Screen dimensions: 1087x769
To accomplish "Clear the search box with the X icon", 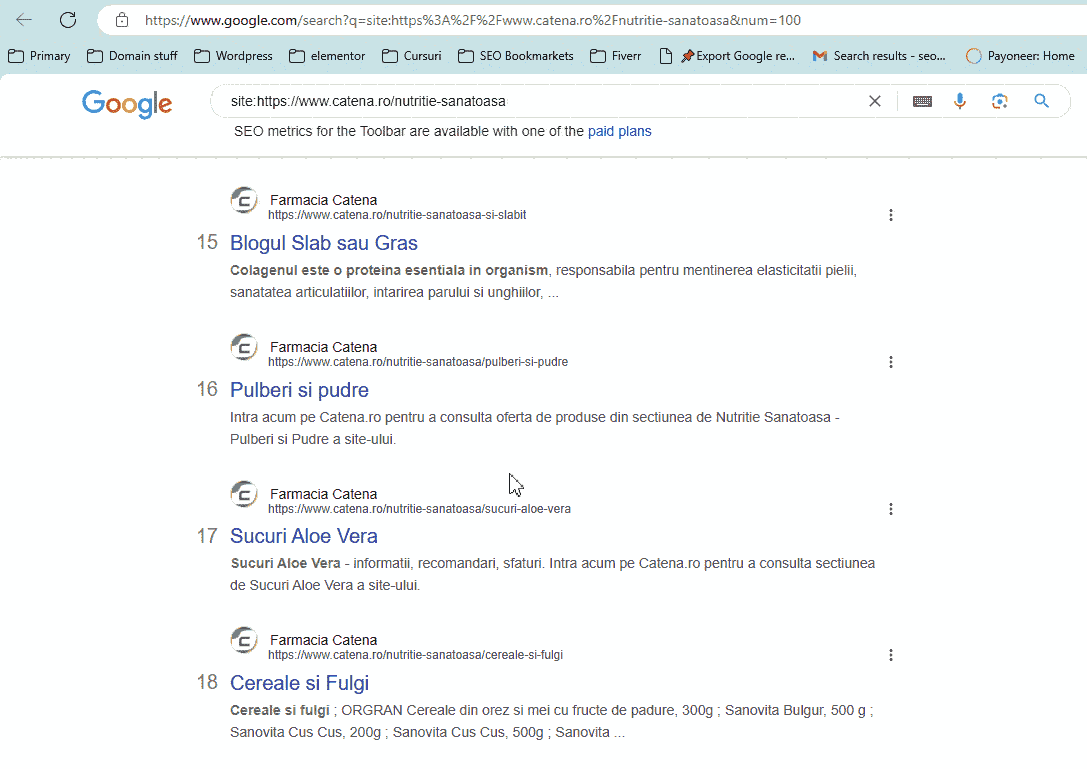I will point(875,101).
